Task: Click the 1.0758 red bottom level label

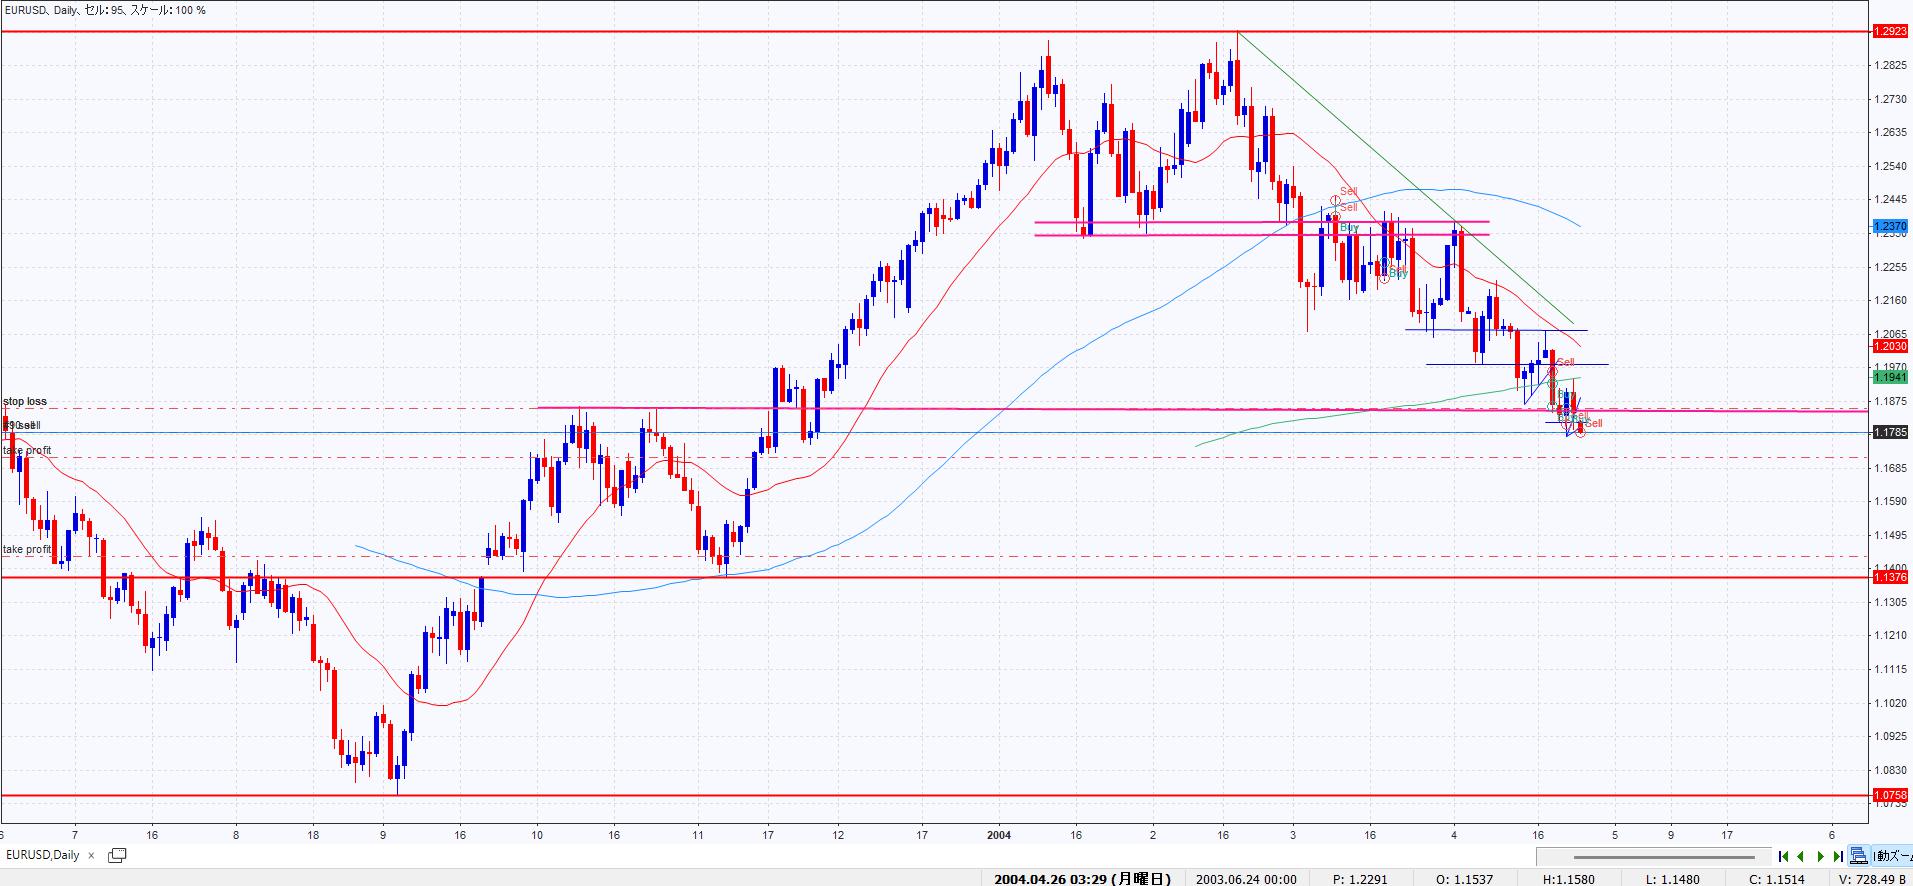Action: click(1889, 795)
